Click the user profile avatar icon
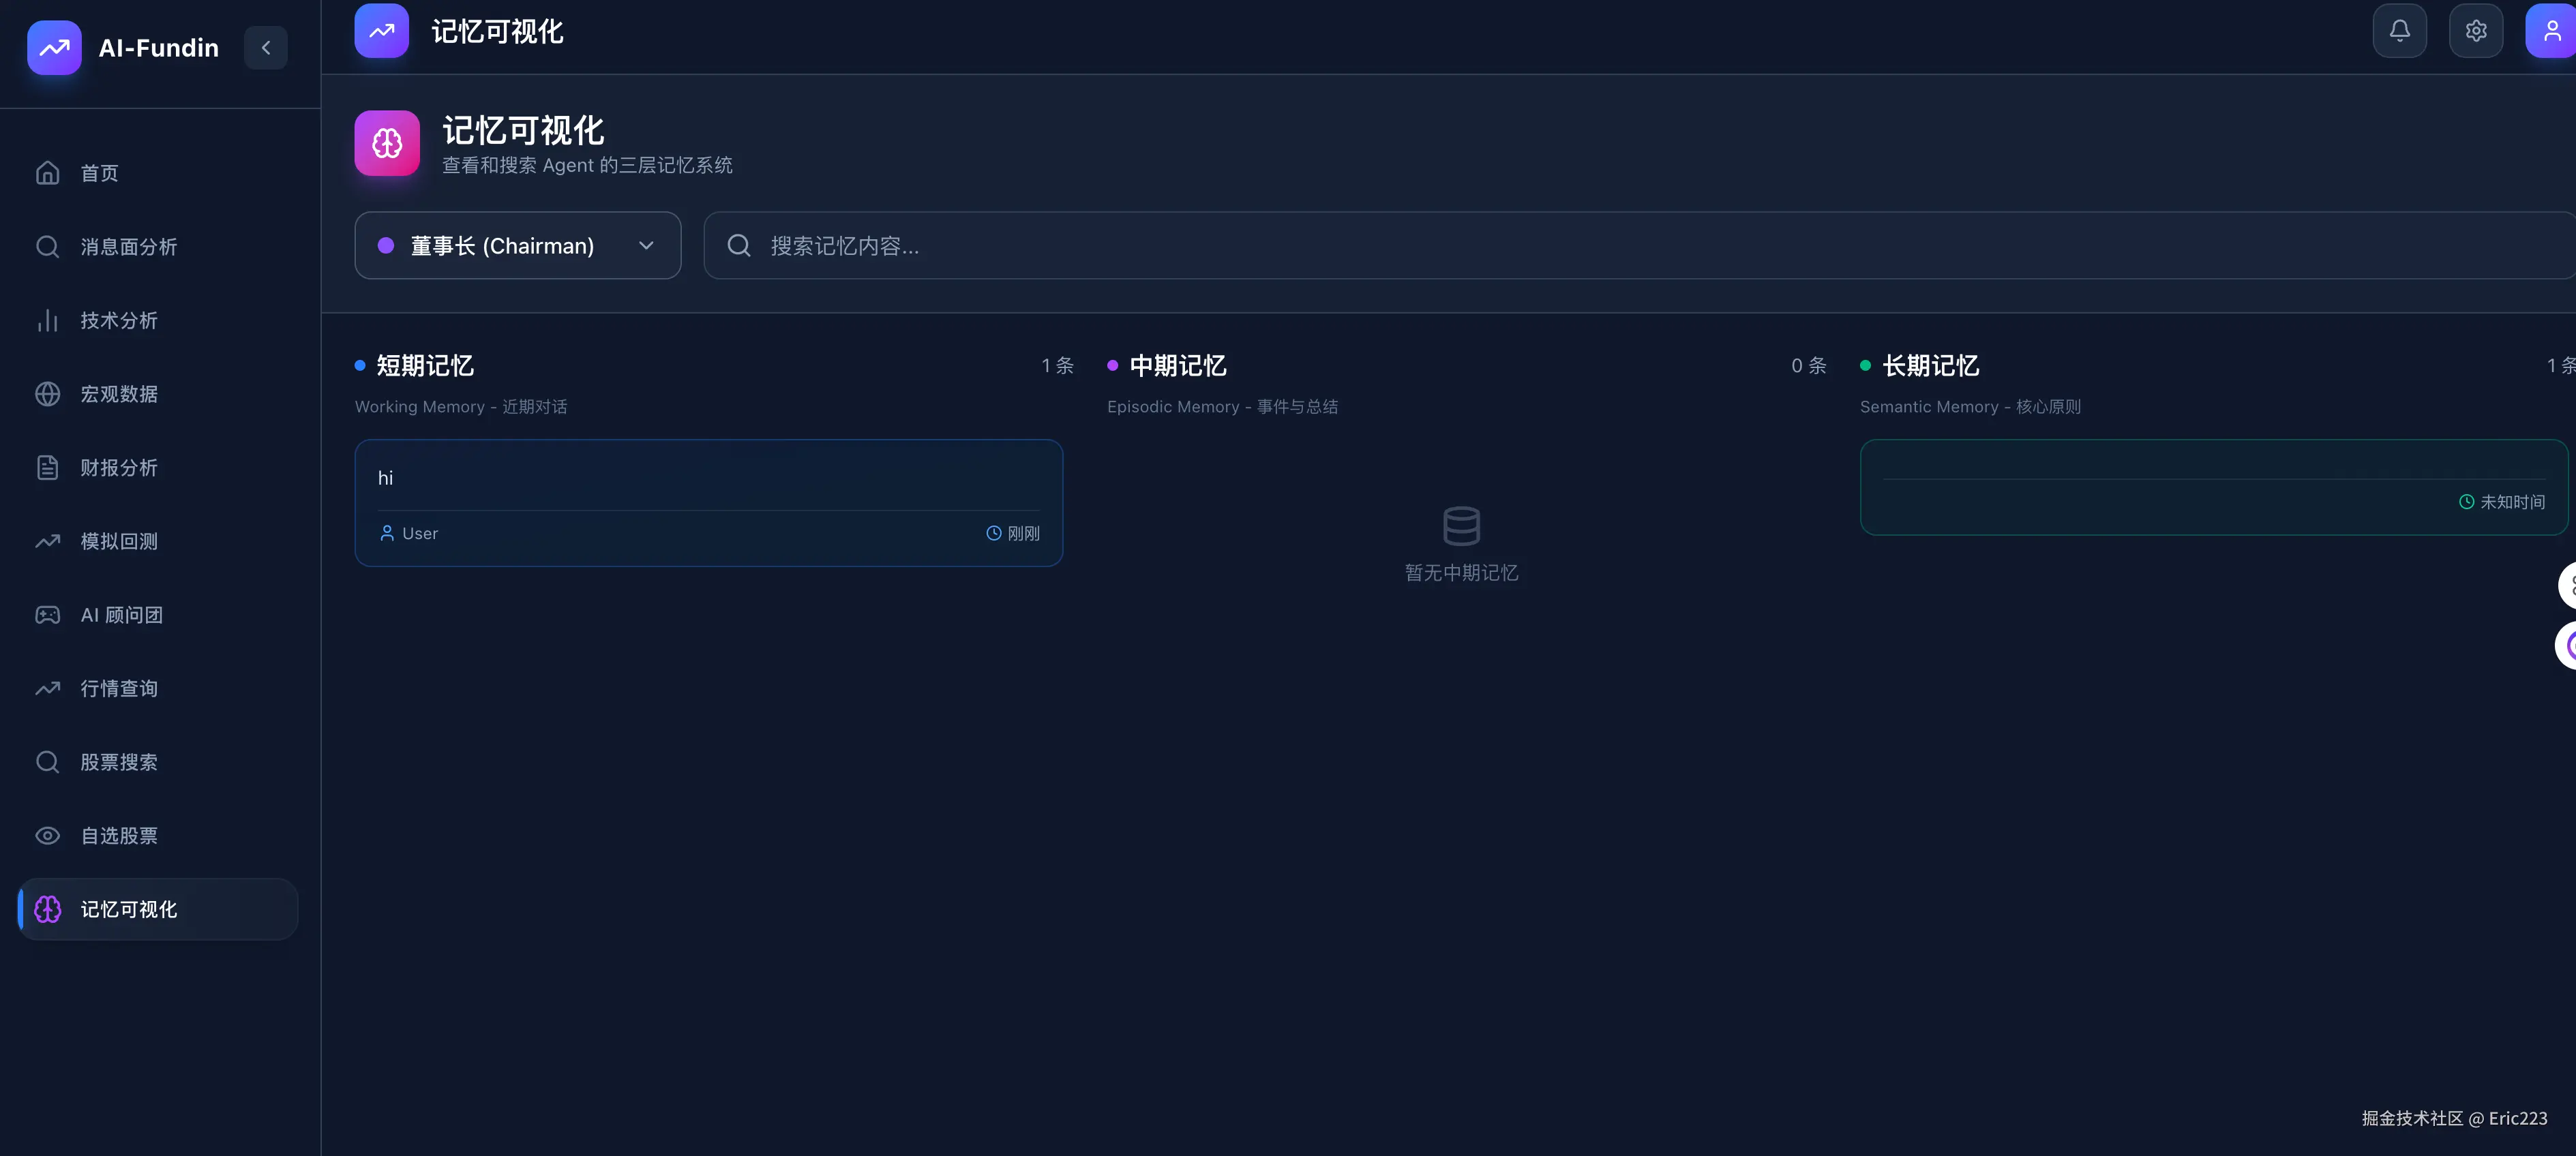2576x1156 pixels. [2551, 31]
